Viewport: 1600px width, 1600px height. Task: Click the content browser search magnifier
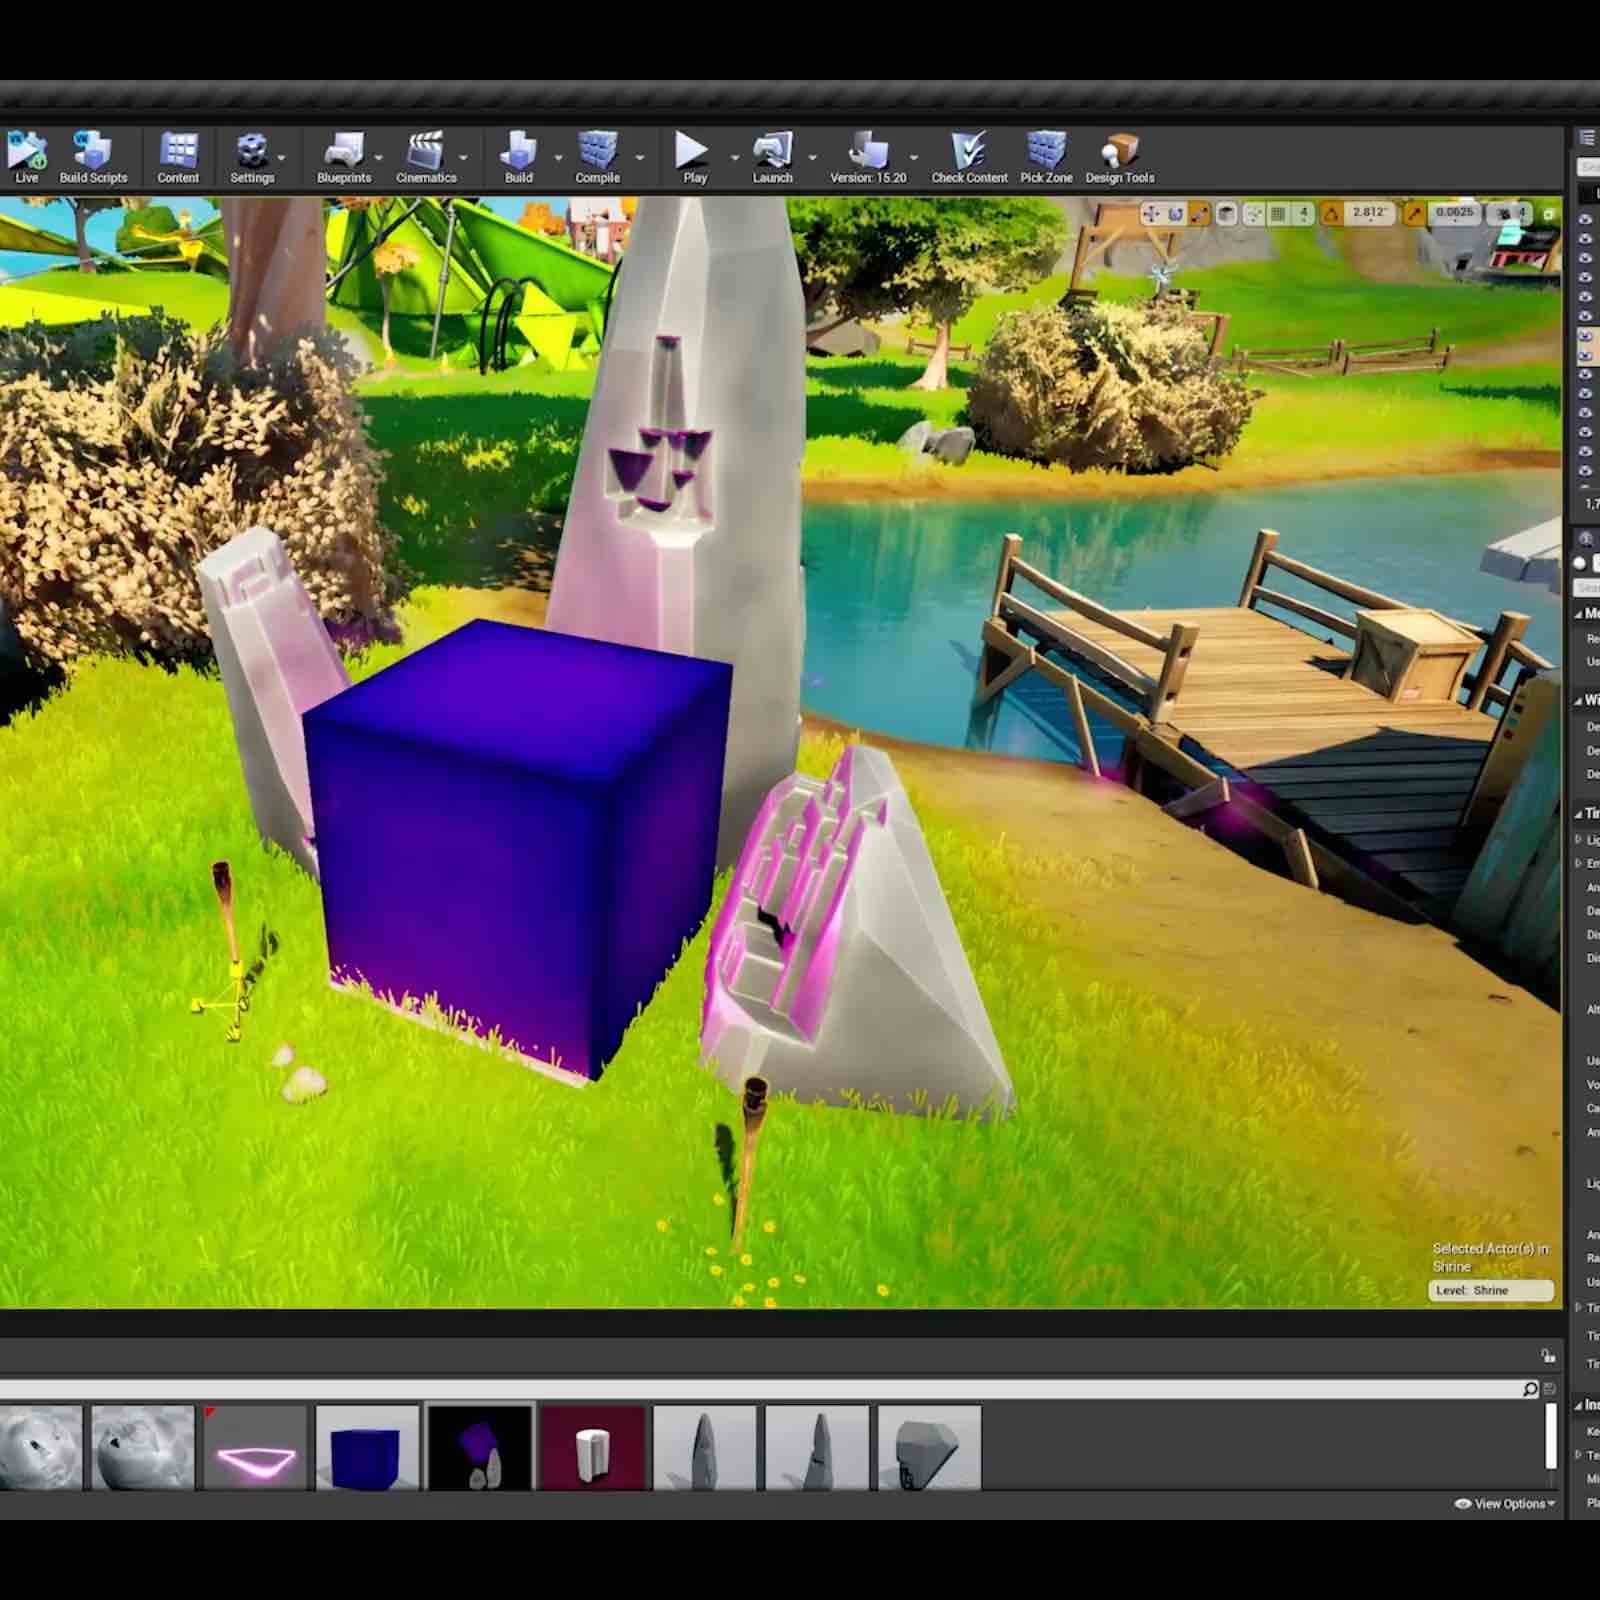1530,1388
